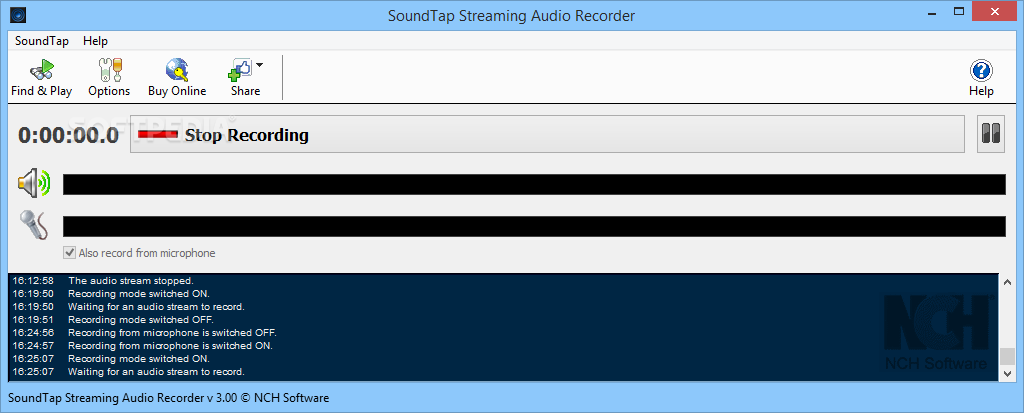This screenshot has width=1024, height=413.
Task: Click the Stop Recording button
Action: click(x=547, y=135)
